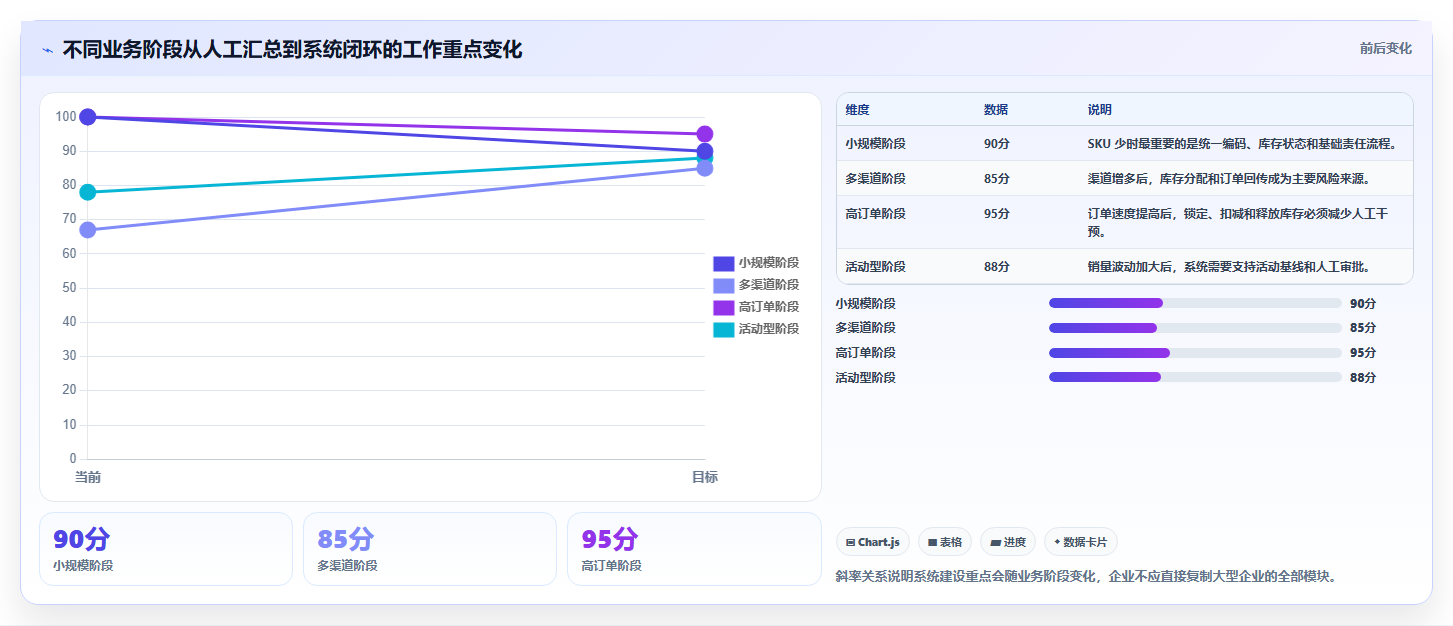Click the 90分 value in the table

pyautogui.click(x=997, y=144)
